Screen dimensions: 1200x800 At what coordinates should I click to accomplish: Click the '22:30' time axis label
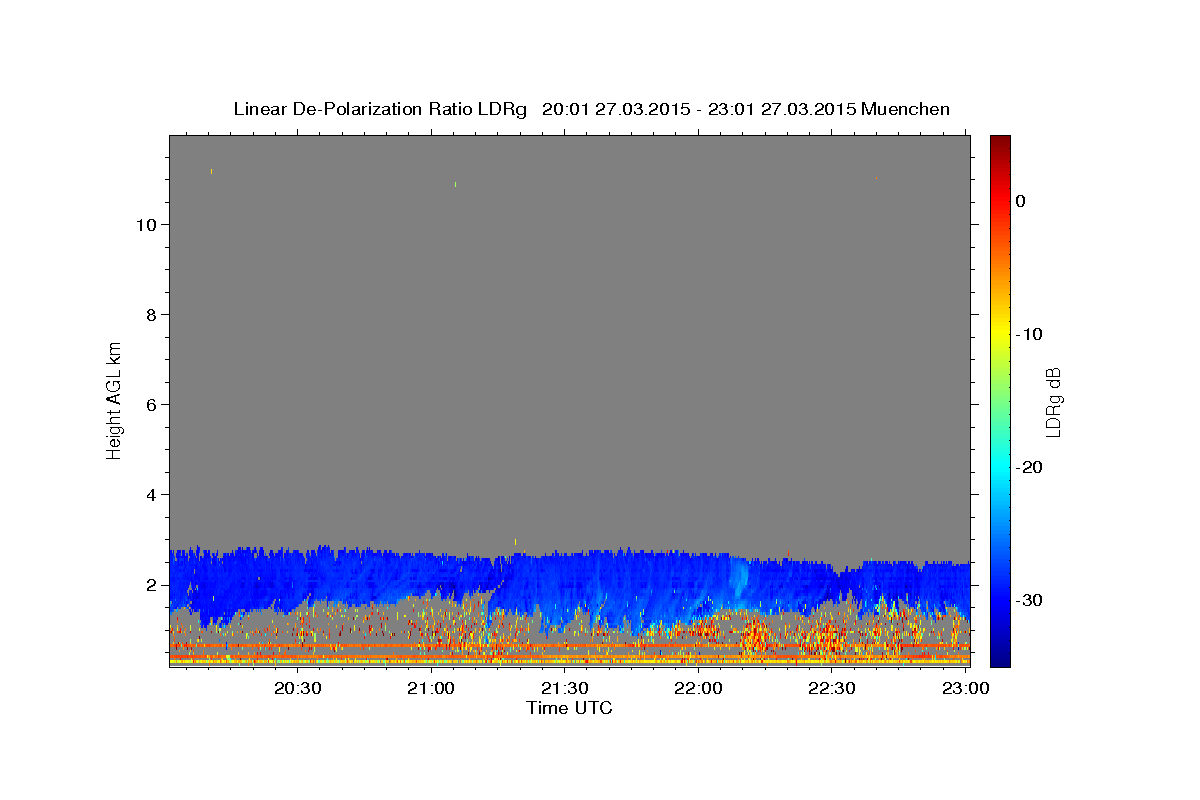(x=831, y=688)
